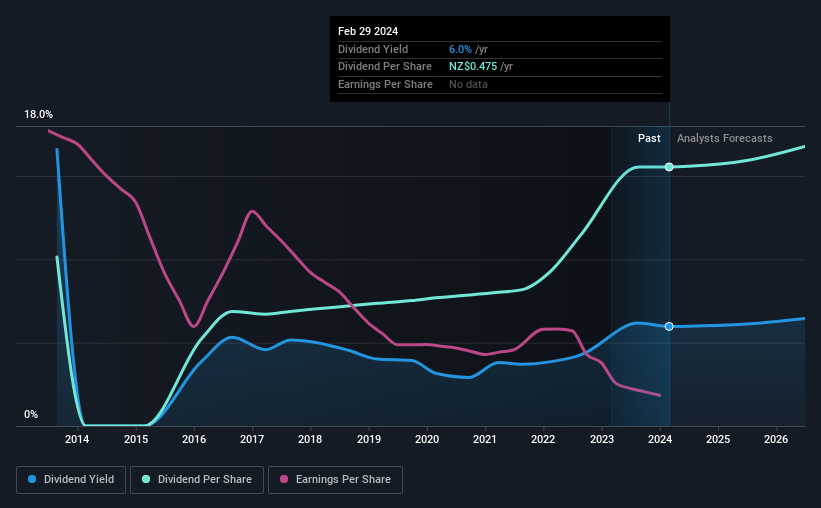Click the NZ$0.475 dividend per share value
Image resolution: width=821 pixels, height=508 pixels.
coord(473,67)
